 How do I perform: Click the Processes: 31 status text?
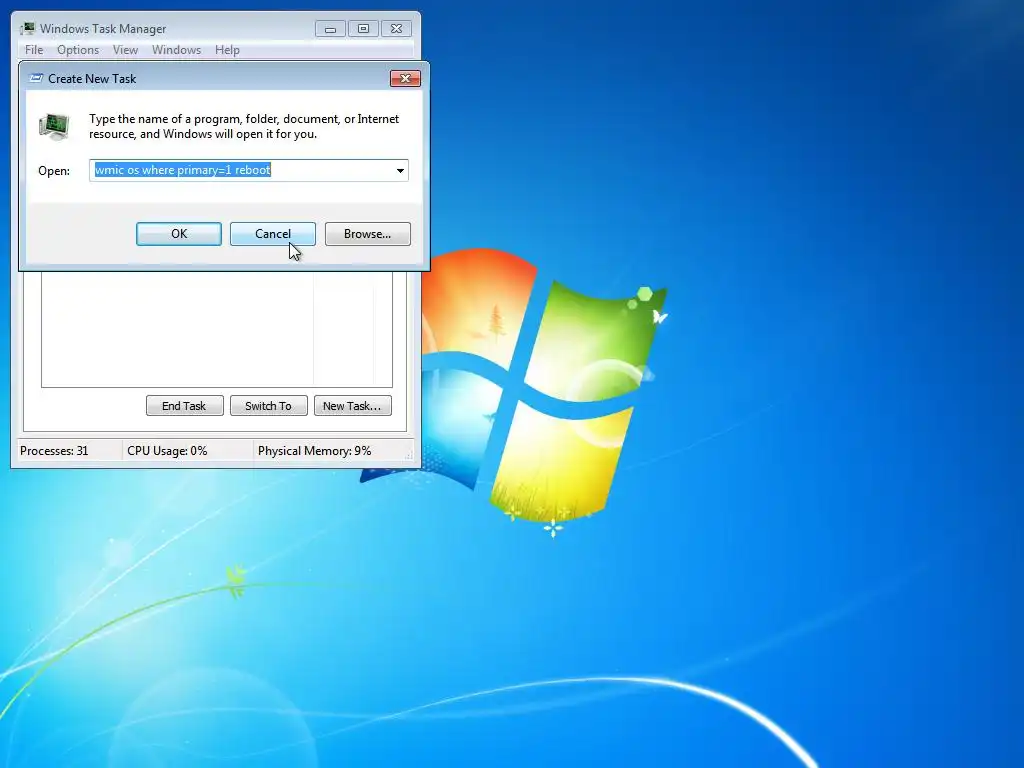tap(54, 451)
